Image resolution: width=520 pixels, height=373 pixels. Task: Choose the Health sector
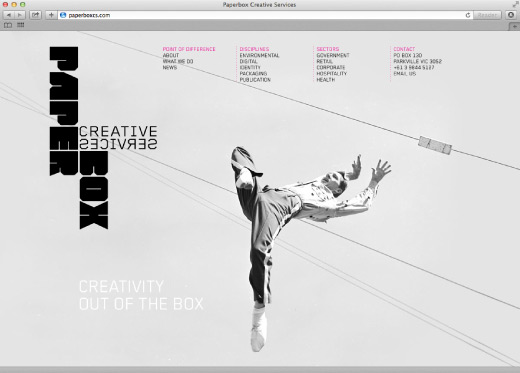326,80
